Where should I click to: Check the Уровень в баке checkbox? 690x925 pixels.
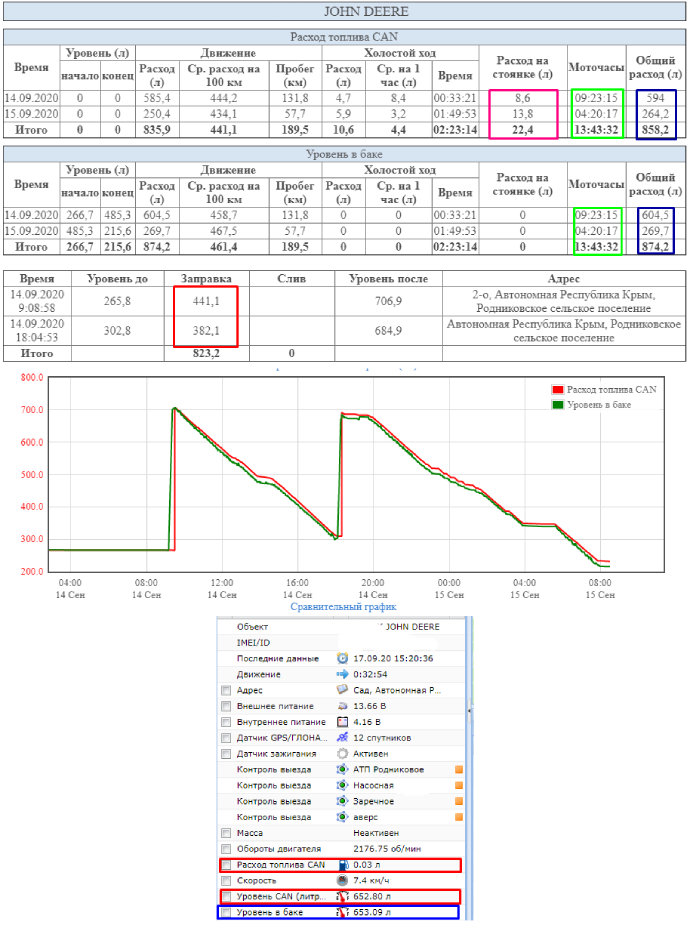tap(226, 912)
